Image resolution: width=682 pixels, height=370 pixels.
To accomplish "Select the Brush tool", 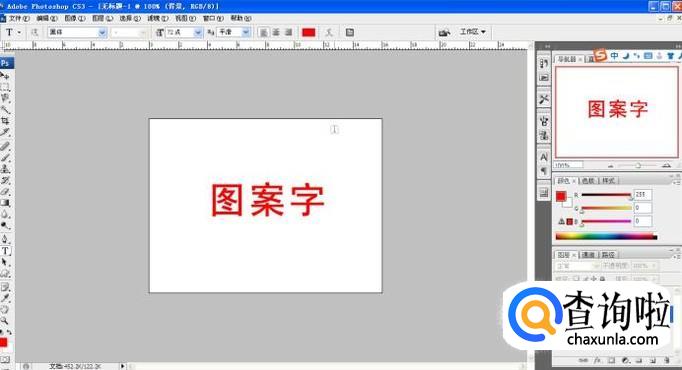I will pyautogui.click(x=5, y=157).
